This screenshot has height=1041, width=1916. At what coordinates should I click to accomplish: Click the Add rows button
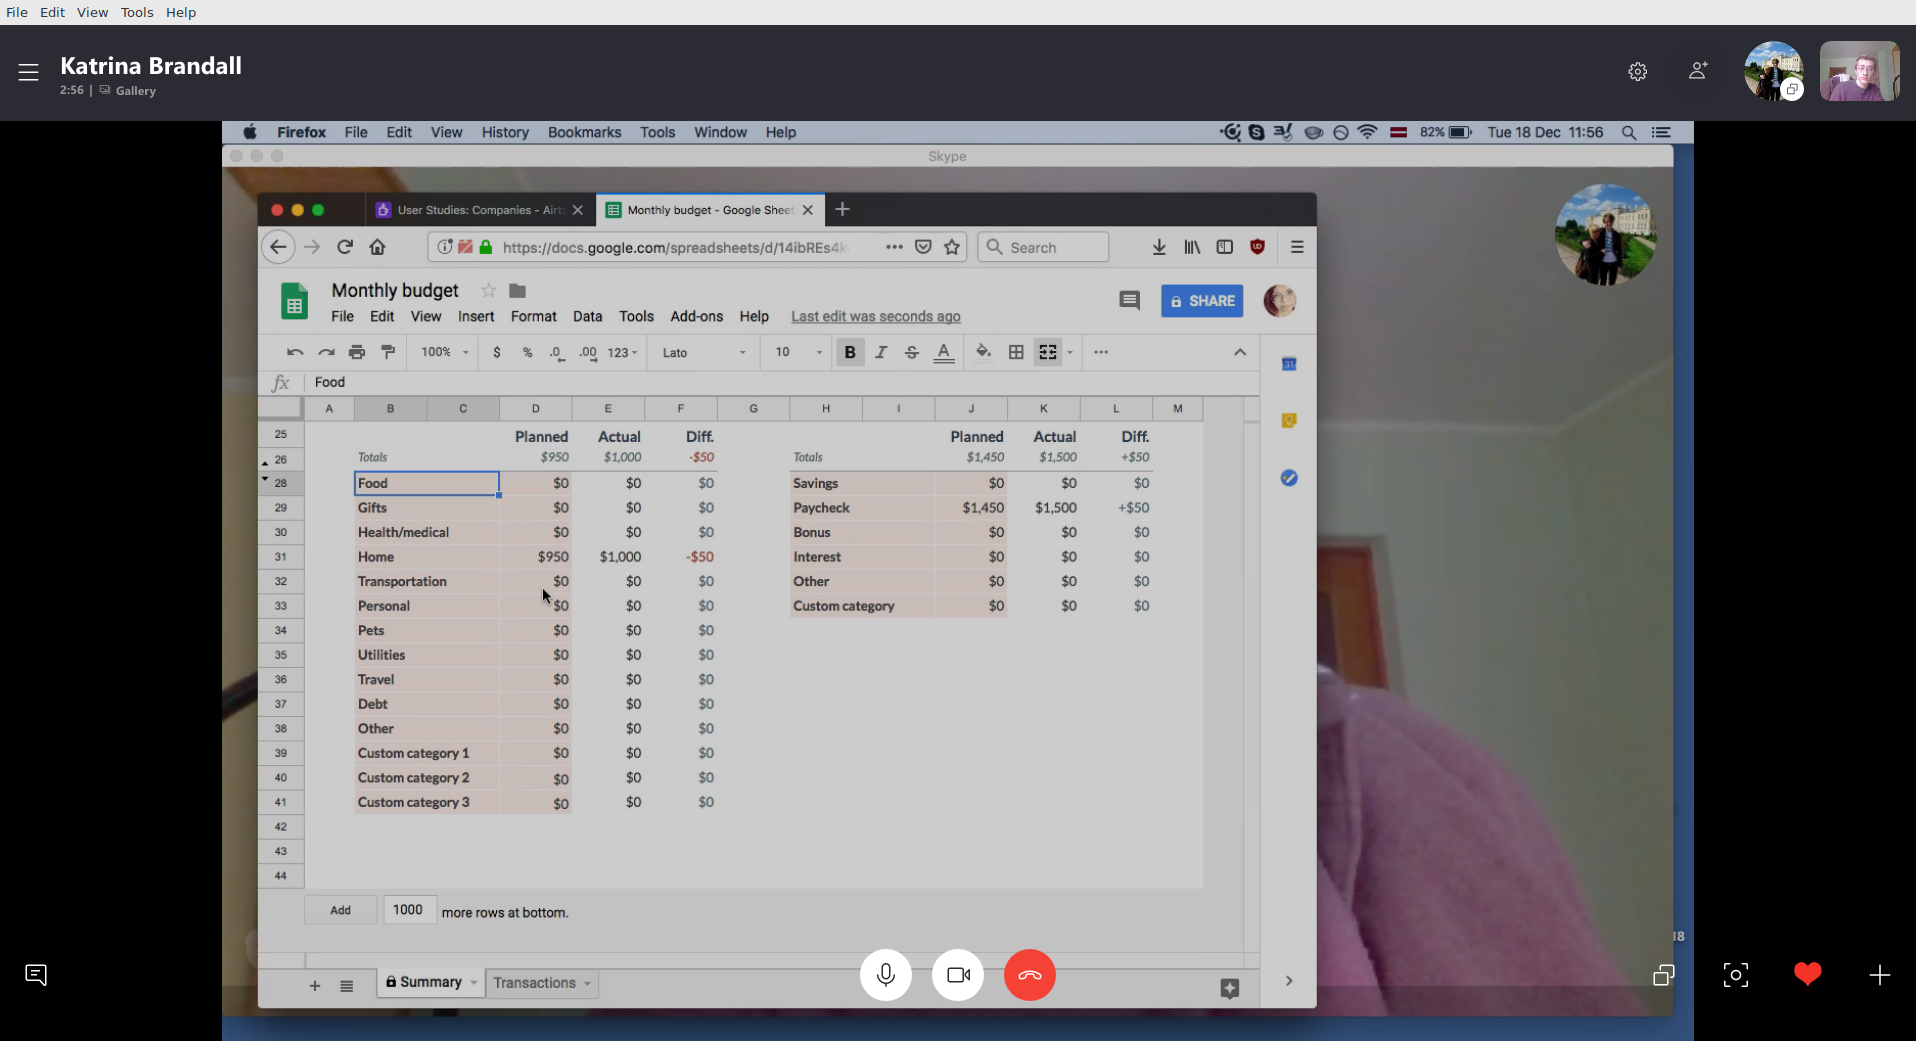[x=340, y=910]
